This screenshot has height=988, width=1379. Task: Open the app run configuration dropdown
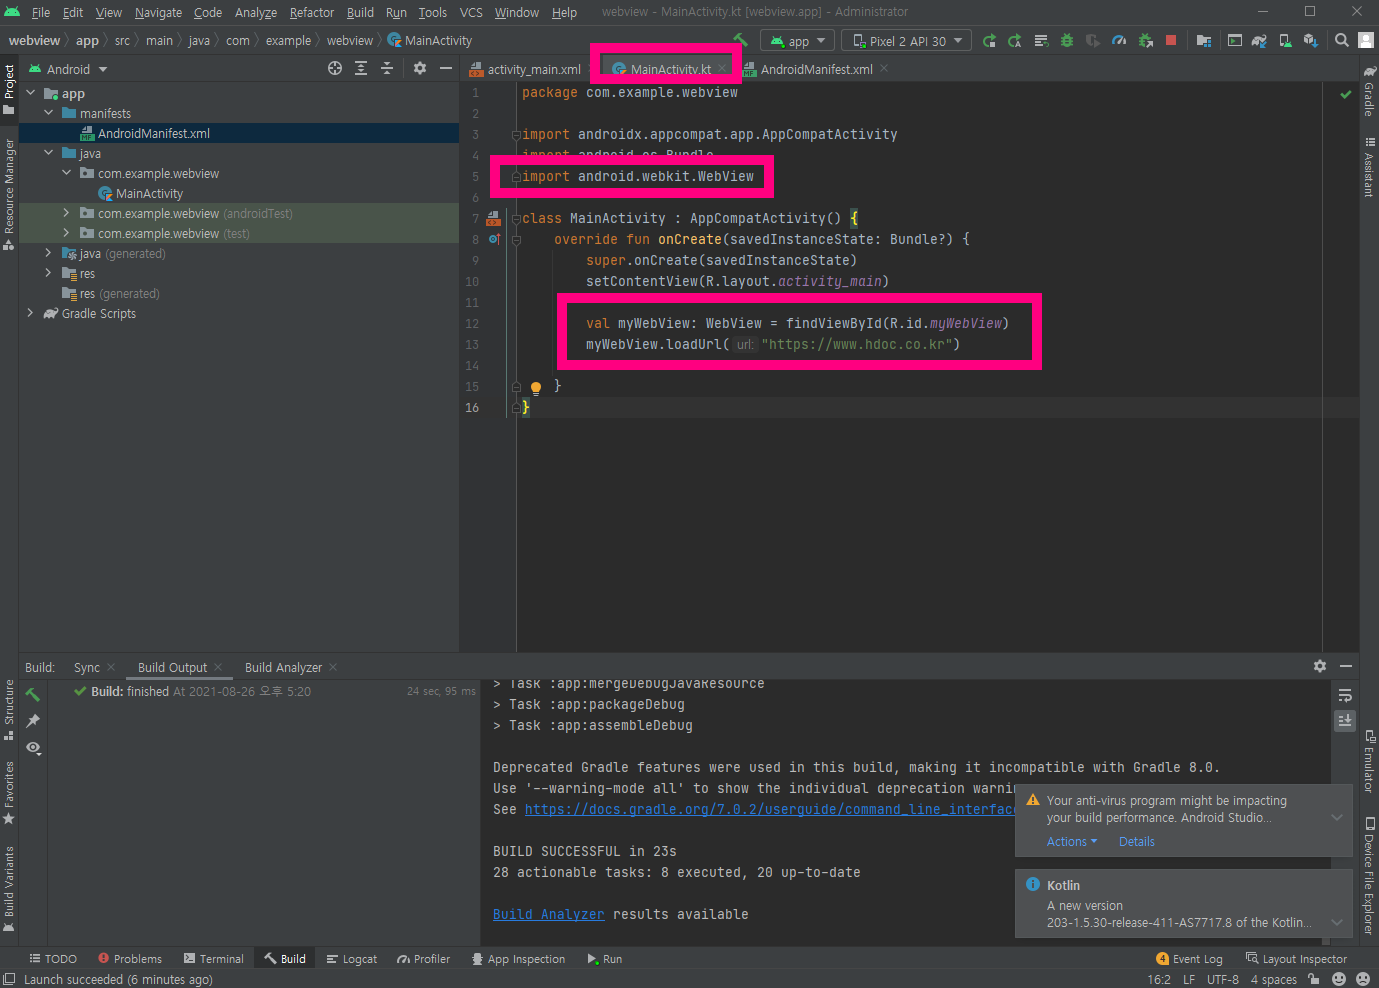tap(797, 41)
